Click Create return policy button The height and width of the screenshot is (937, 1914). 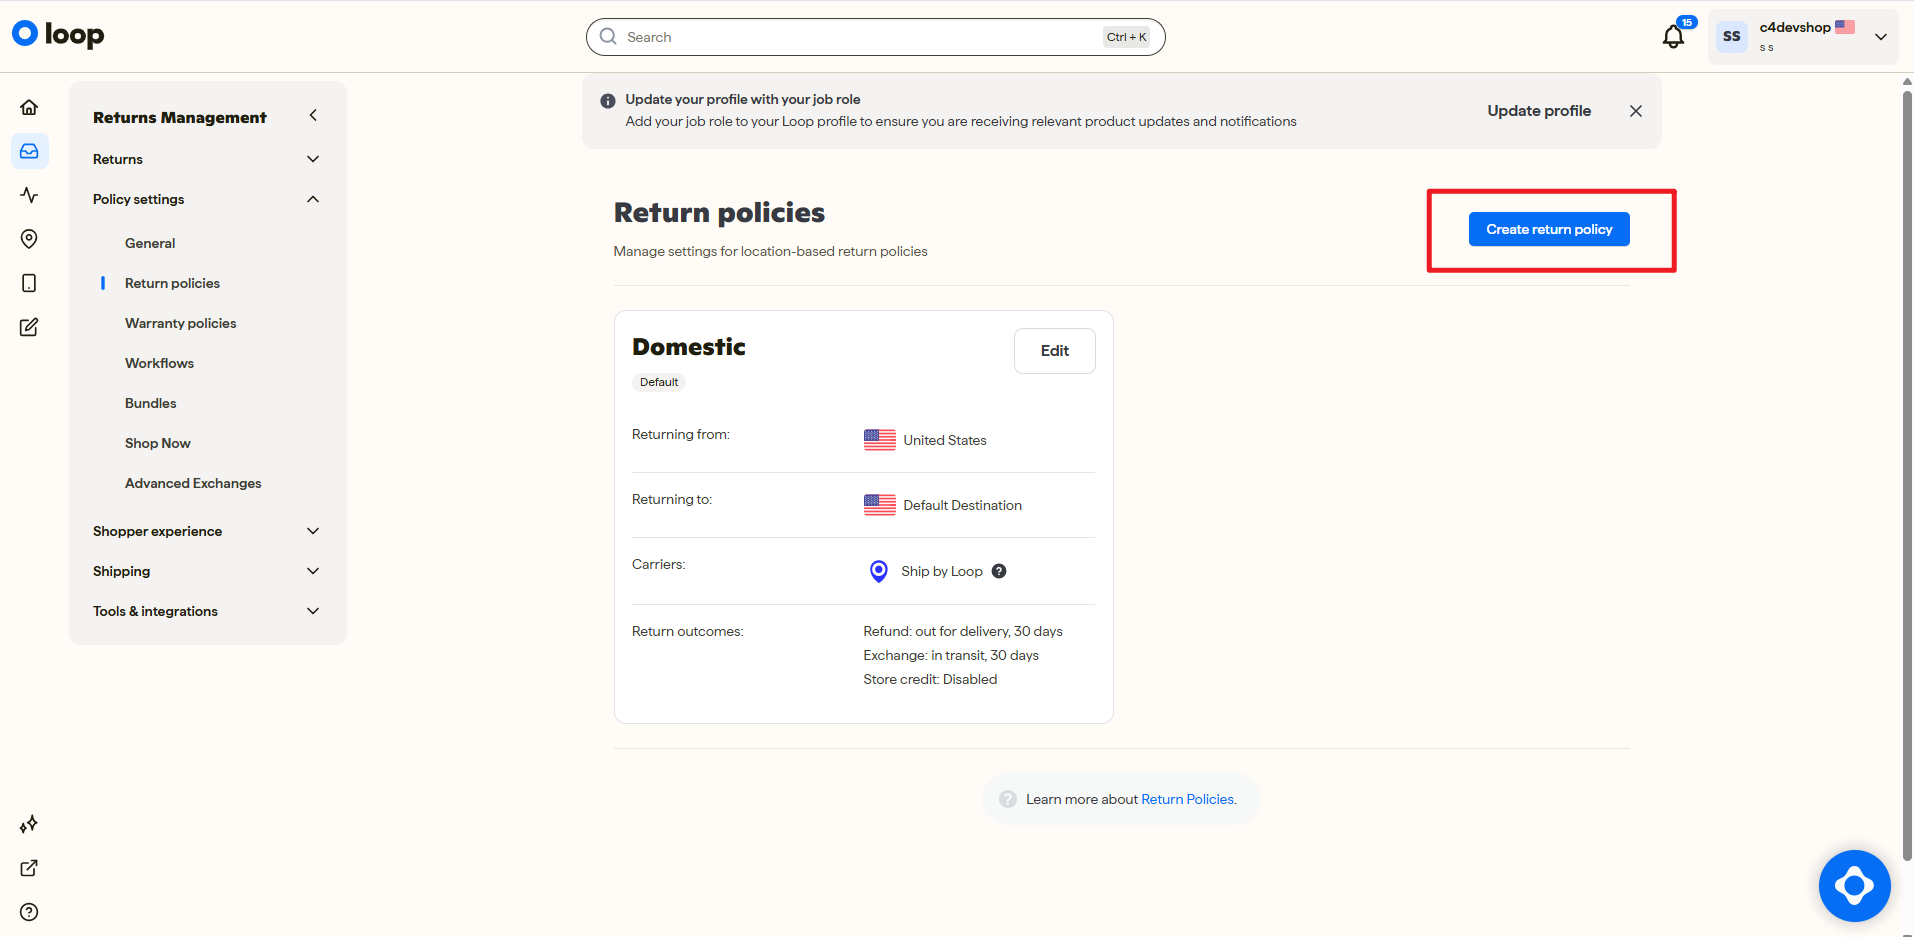[x=1549, y=229]
